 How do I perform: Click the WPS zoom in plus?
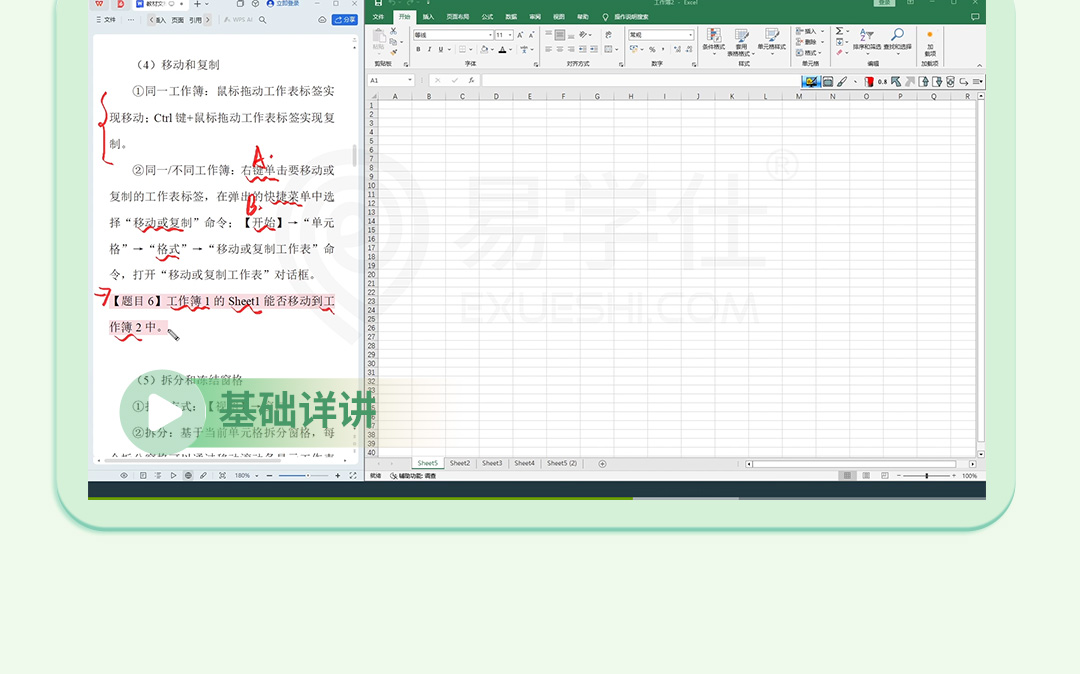click(x=338, y=476)
